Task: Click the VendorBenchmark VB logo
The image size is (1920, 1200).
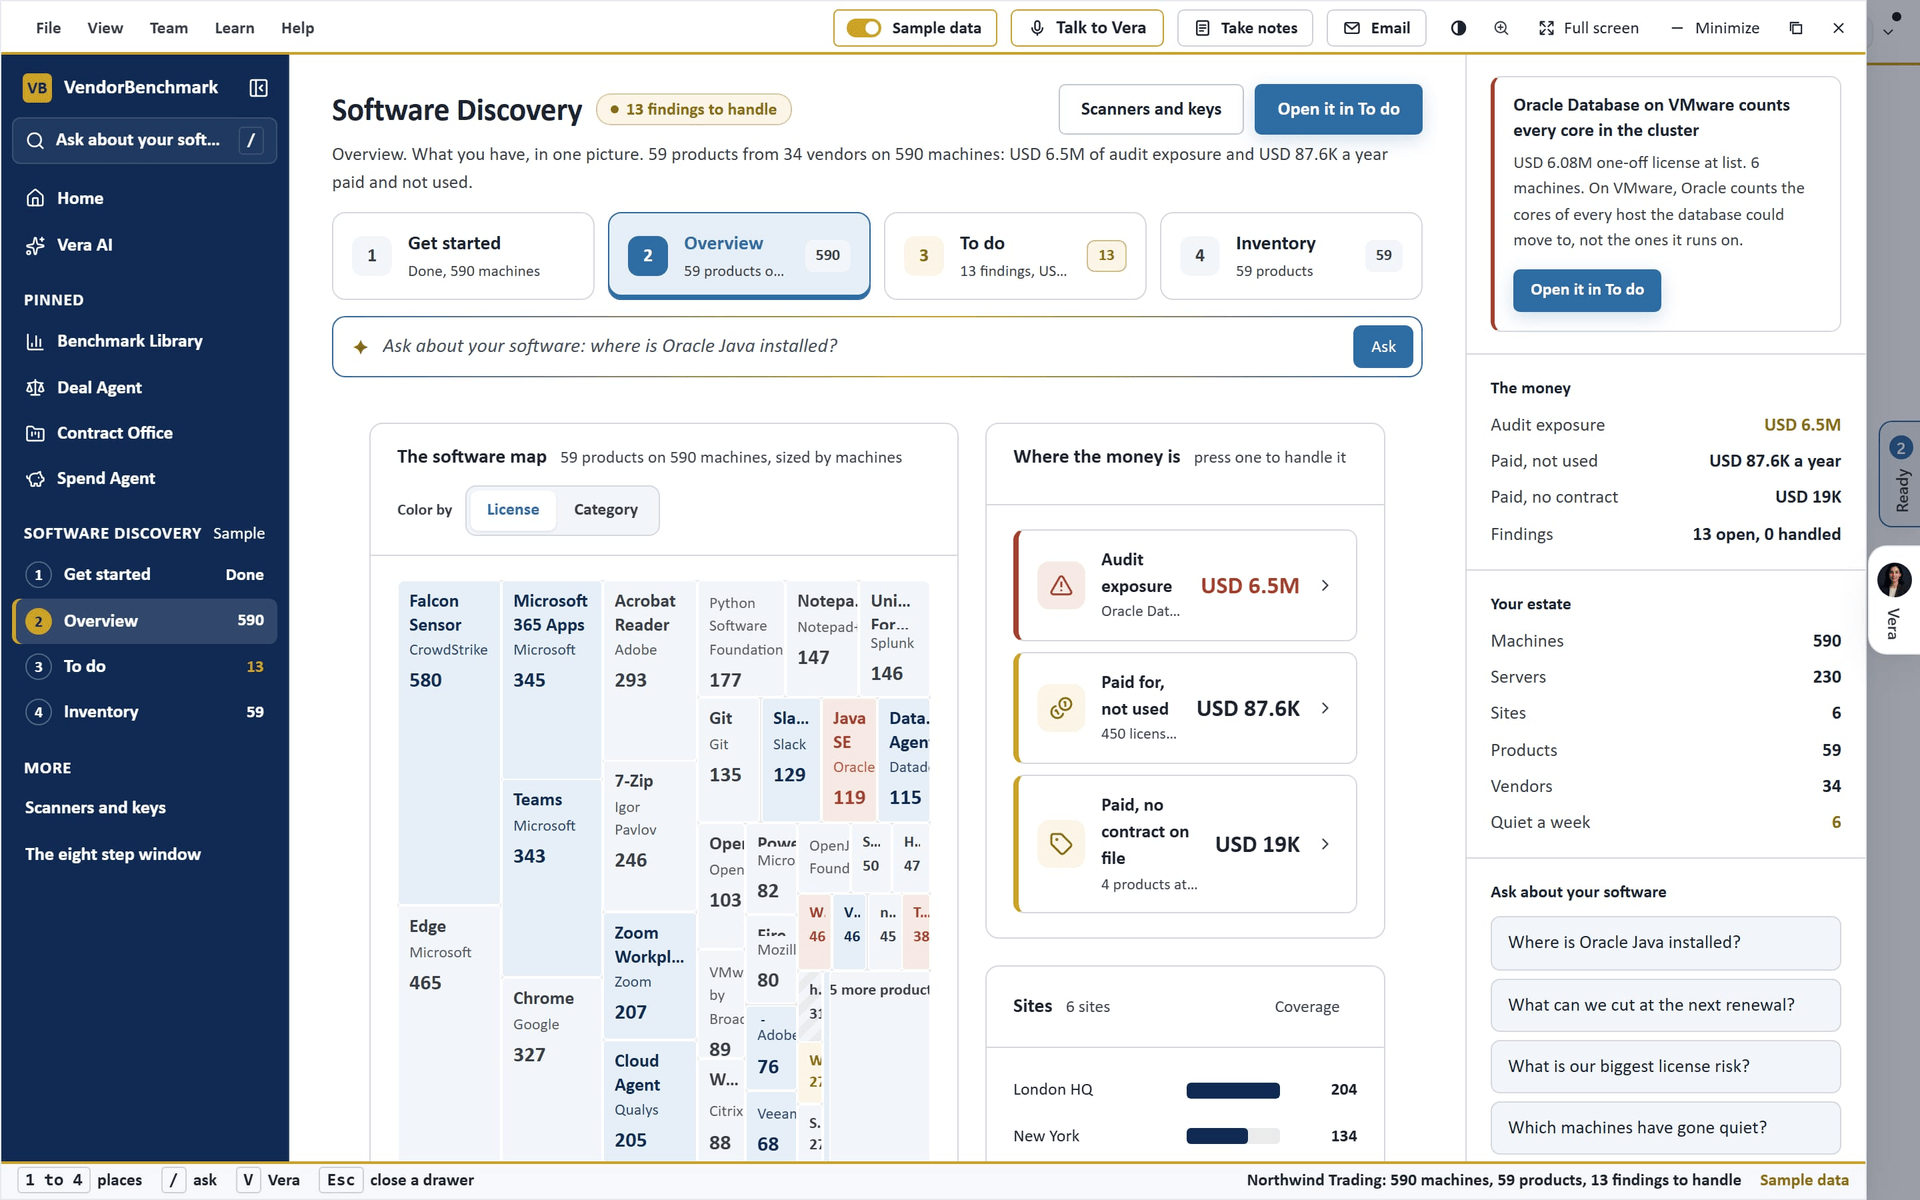Action: point(37,88)
